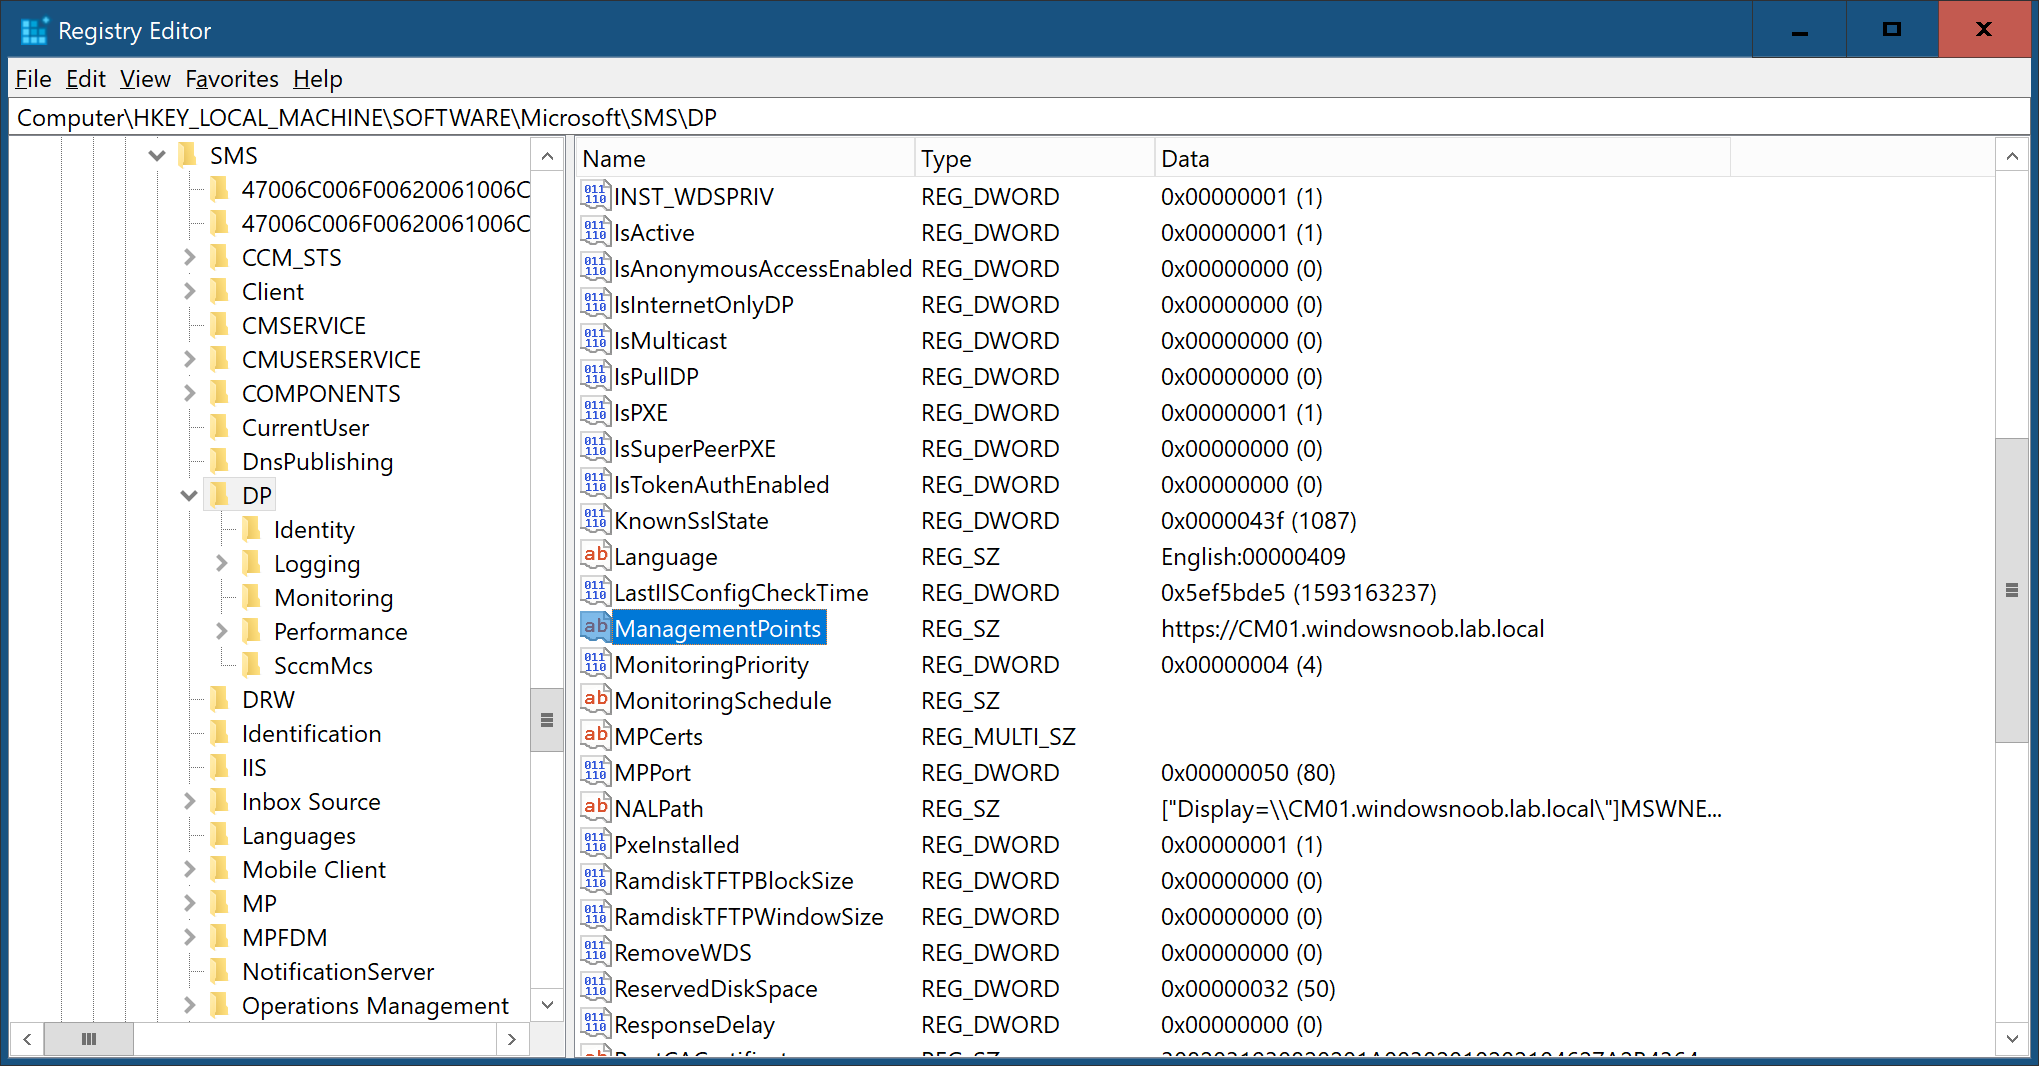Select the IsTokenAuthEnabled value name
This screenshot has width=2039, height=1066.
(721, 485)
